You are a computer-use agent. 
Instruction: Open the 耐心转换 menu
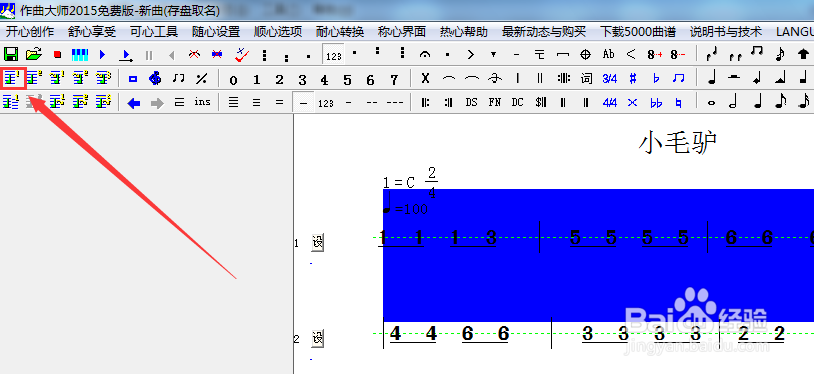tap(340, 32)
